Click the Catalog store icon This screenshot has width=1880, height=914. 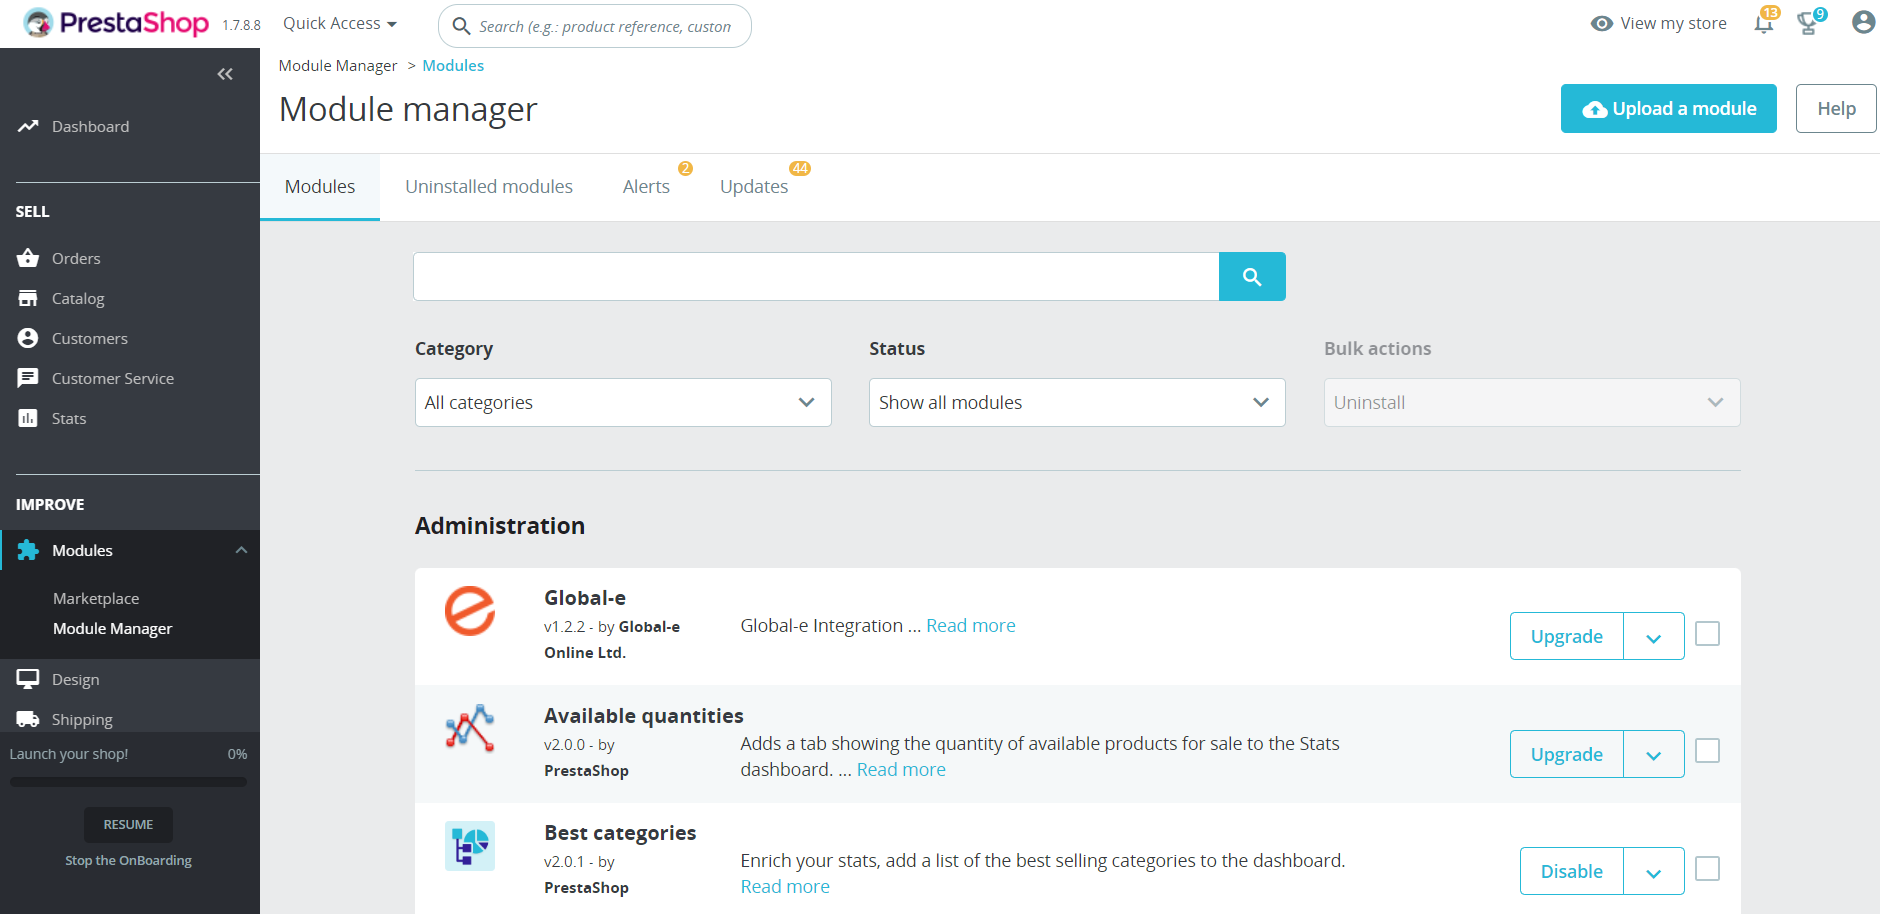28,298
